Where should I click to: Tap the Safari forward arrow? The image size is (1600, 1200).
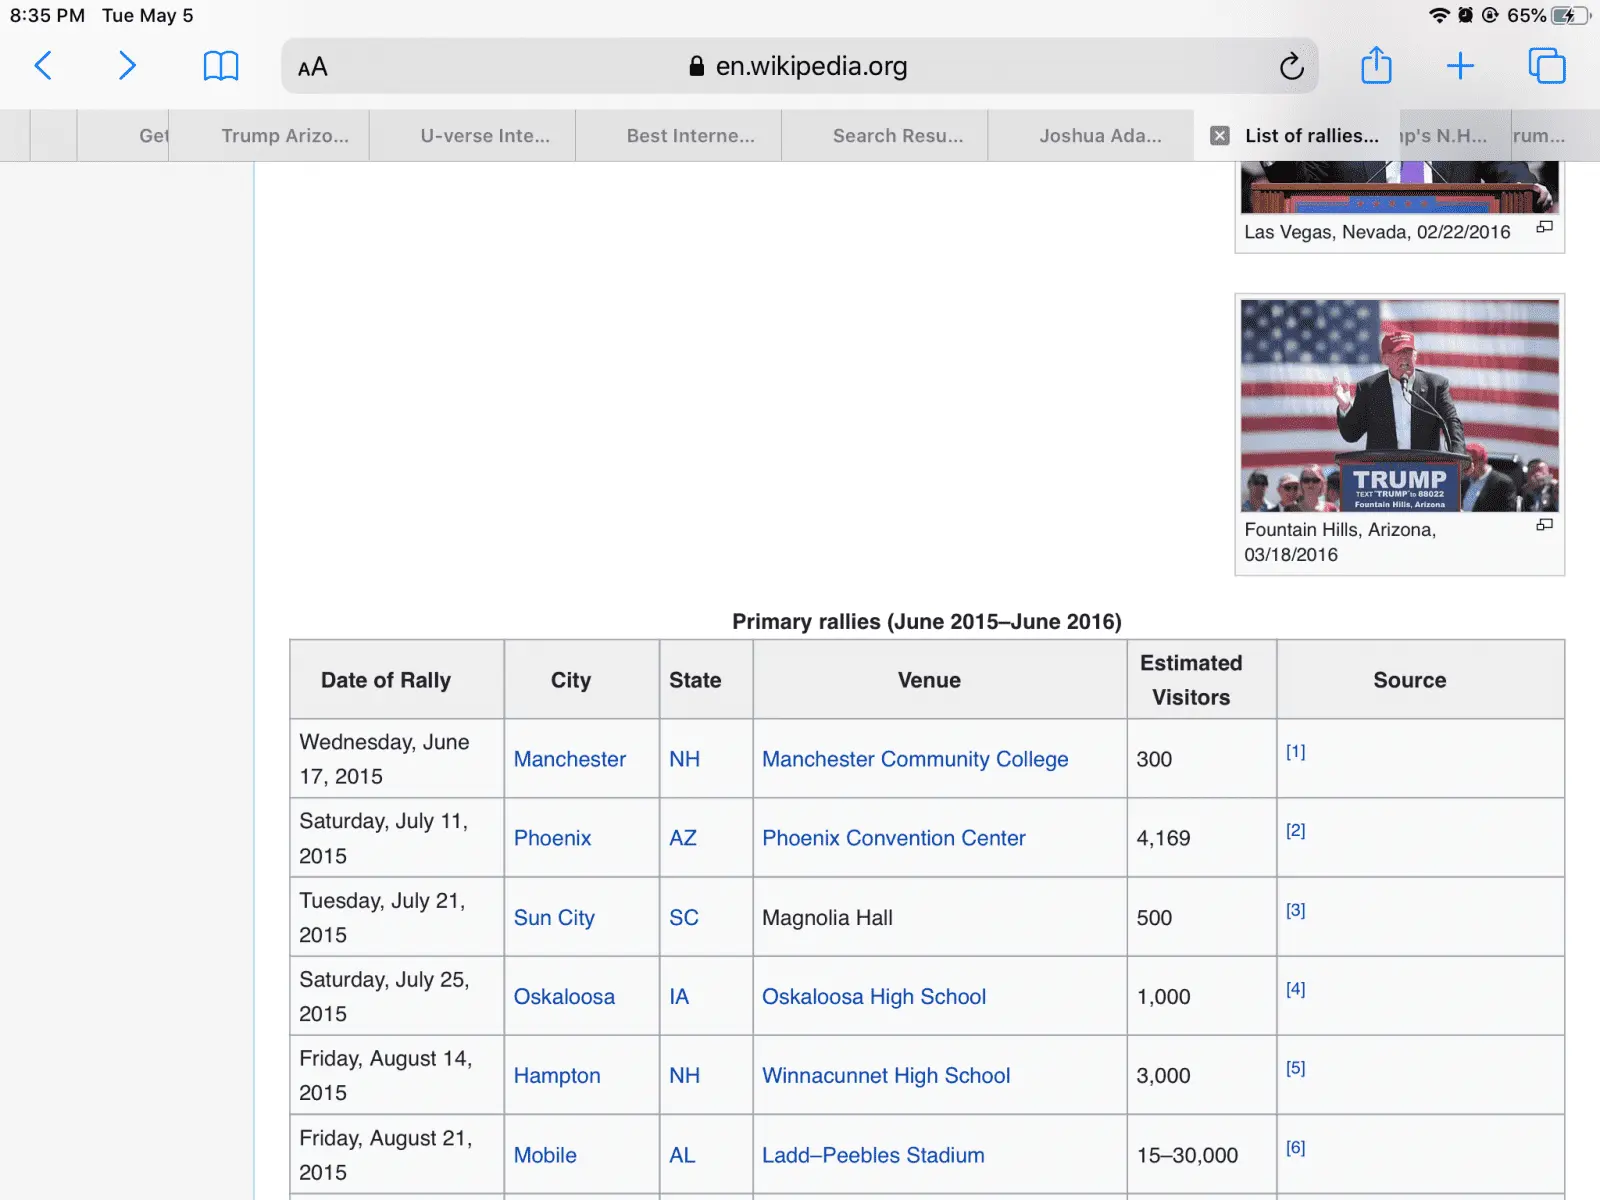[x=126, y=66]
